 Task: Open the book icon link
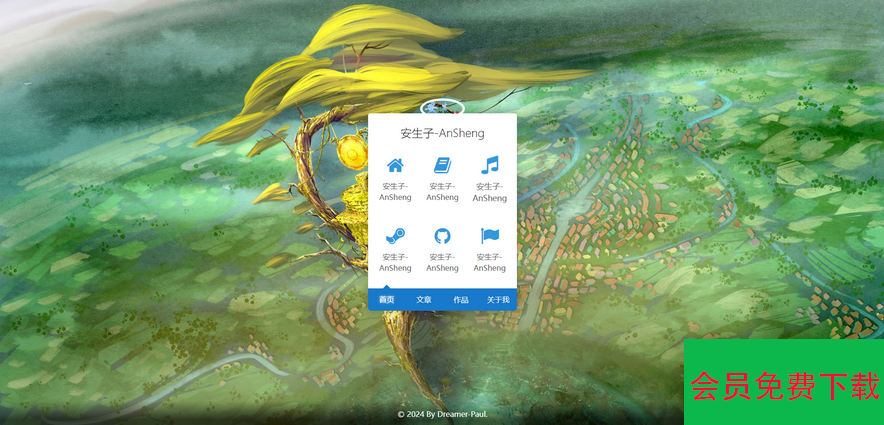[x=442, y=166]
